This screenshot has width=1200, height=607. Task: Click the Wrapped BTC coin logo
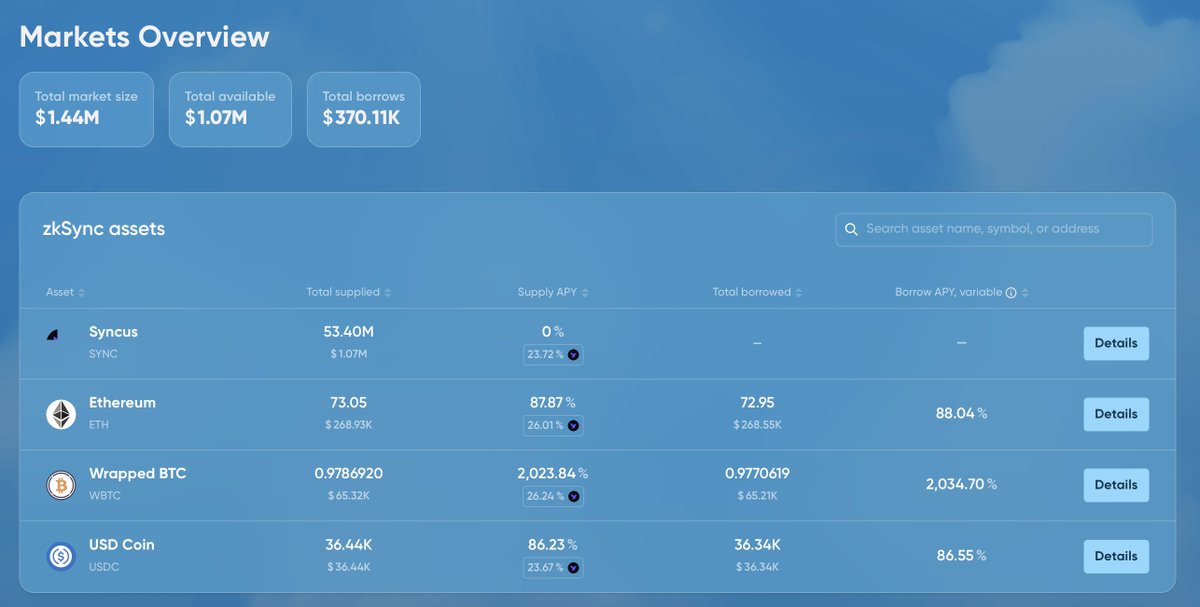61,485
